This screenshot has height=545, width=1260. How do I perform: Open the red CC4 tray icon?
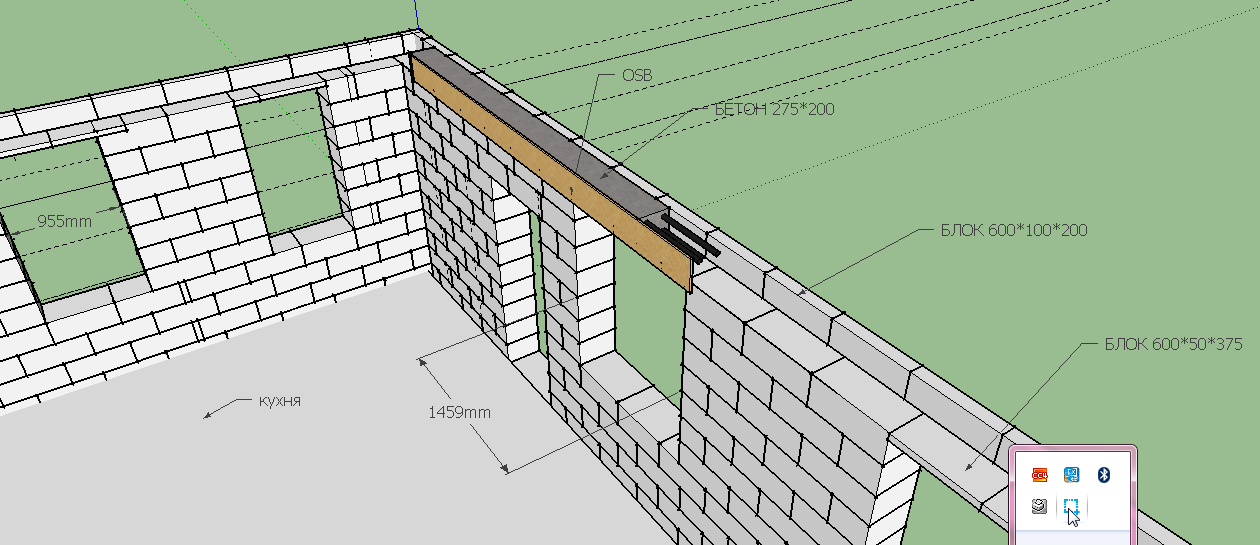point(1040,475)
